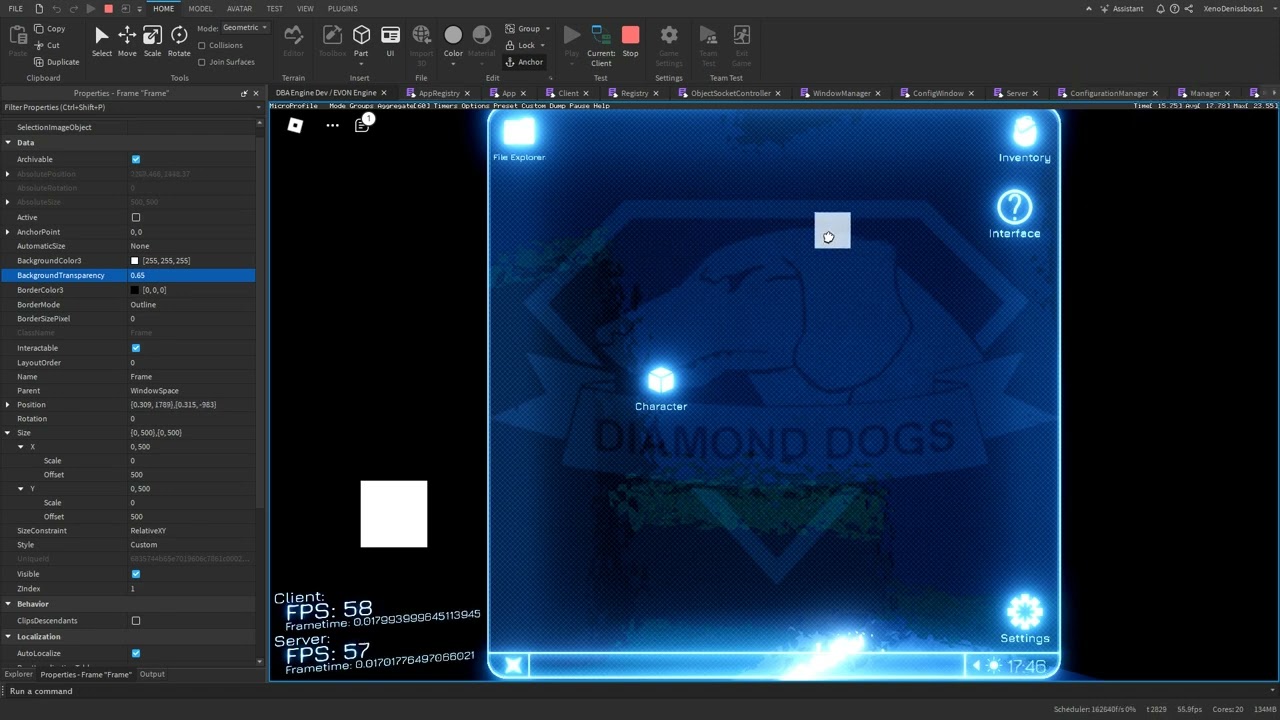Viewport: 1280px width, 720px height.
Task: Click Help in the MicroProfile bar
Action: [600, 106]
